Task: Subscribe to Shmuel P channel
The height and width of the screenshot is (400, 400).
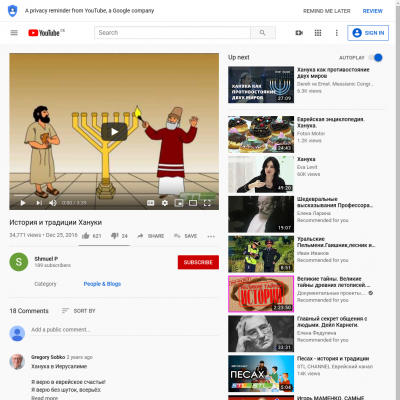Action: coord(198,262)
